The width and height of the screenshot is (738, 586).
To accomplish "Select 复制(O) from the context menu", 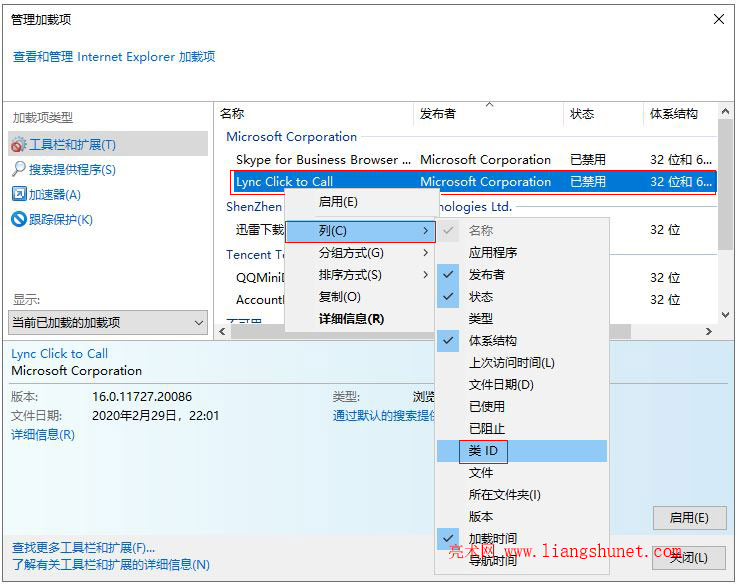I will (360, 297).
